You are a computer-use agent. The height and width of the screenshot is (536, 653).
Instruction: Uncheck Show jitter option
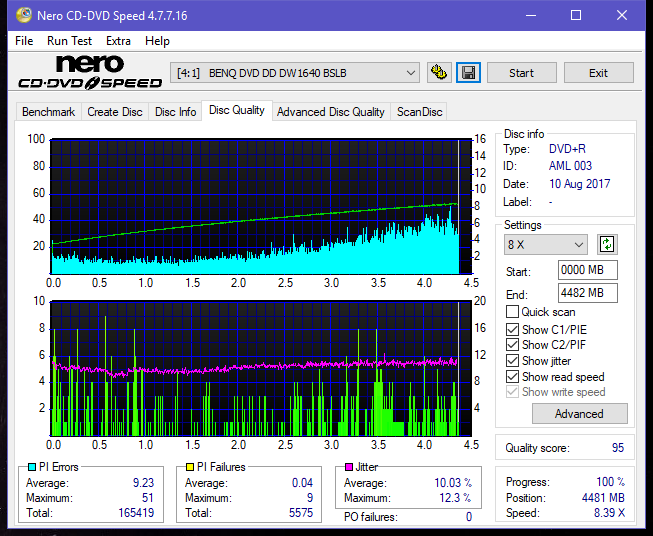(x=512, y=361)
